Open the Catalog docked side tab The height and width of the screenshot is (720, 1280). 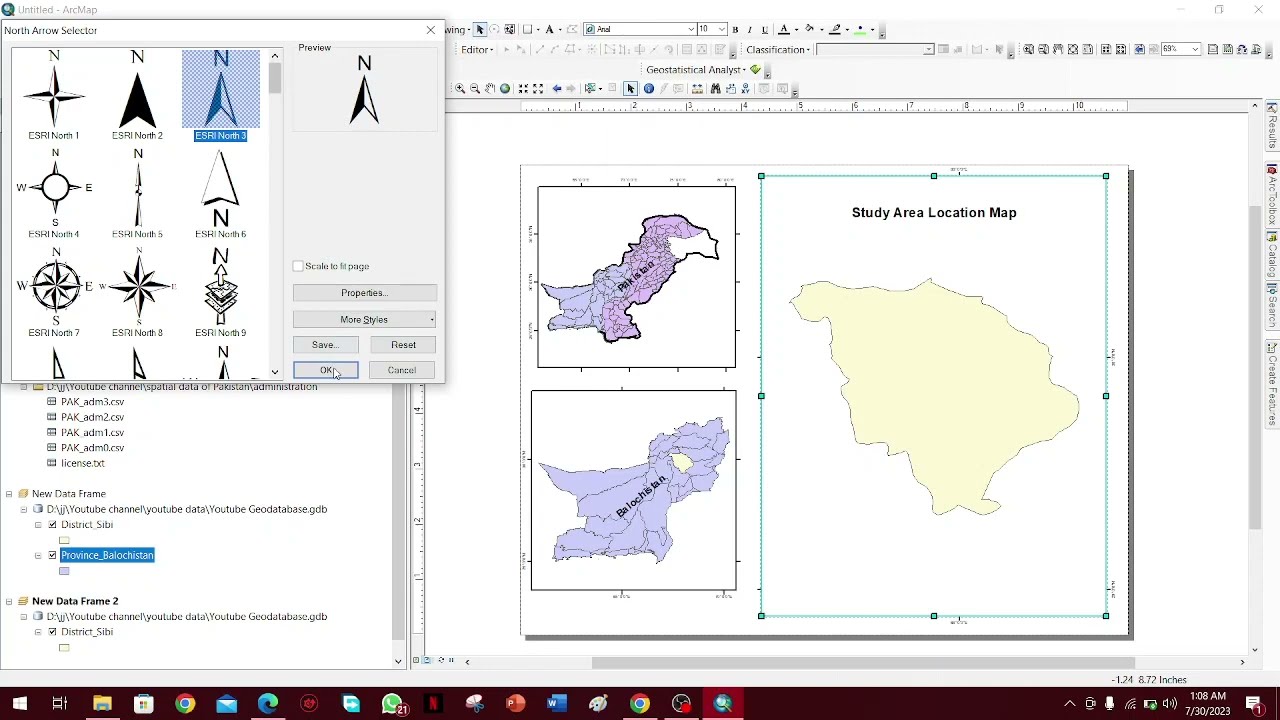[x=1272, y=256]
